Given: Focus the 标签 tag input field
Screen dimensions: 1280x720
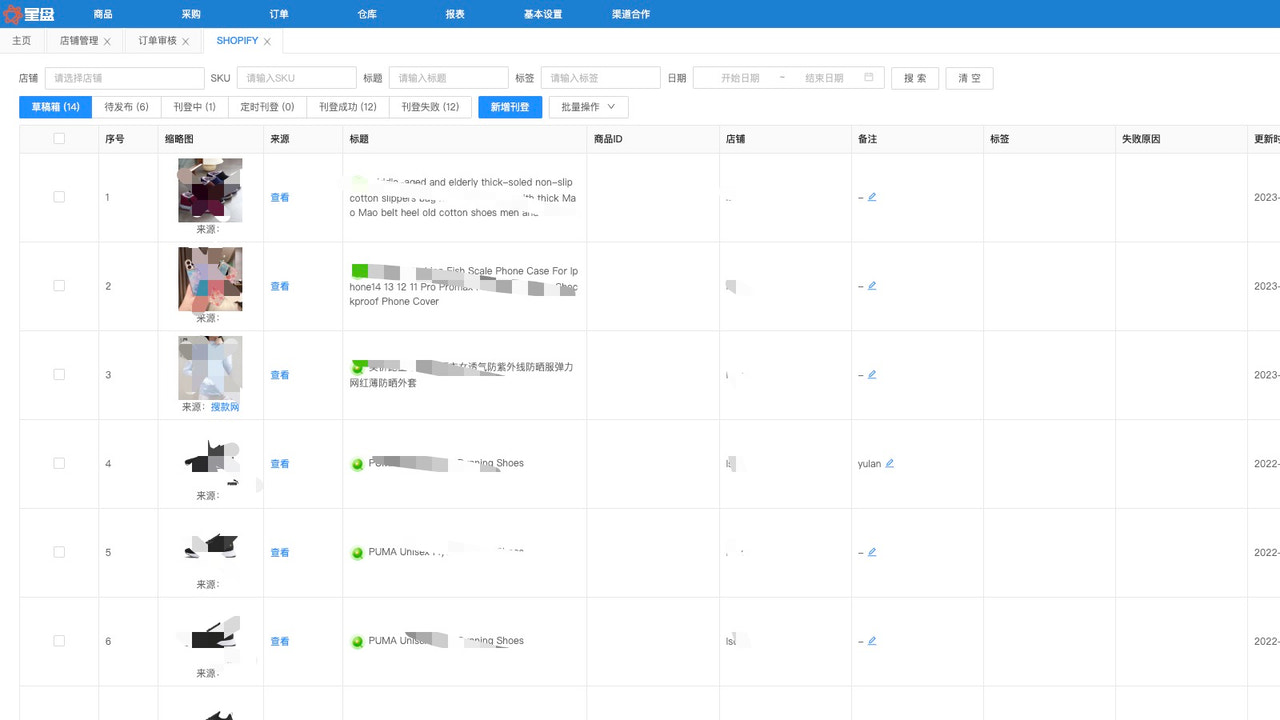Looking at the screenshot, I should click(600, 78).
